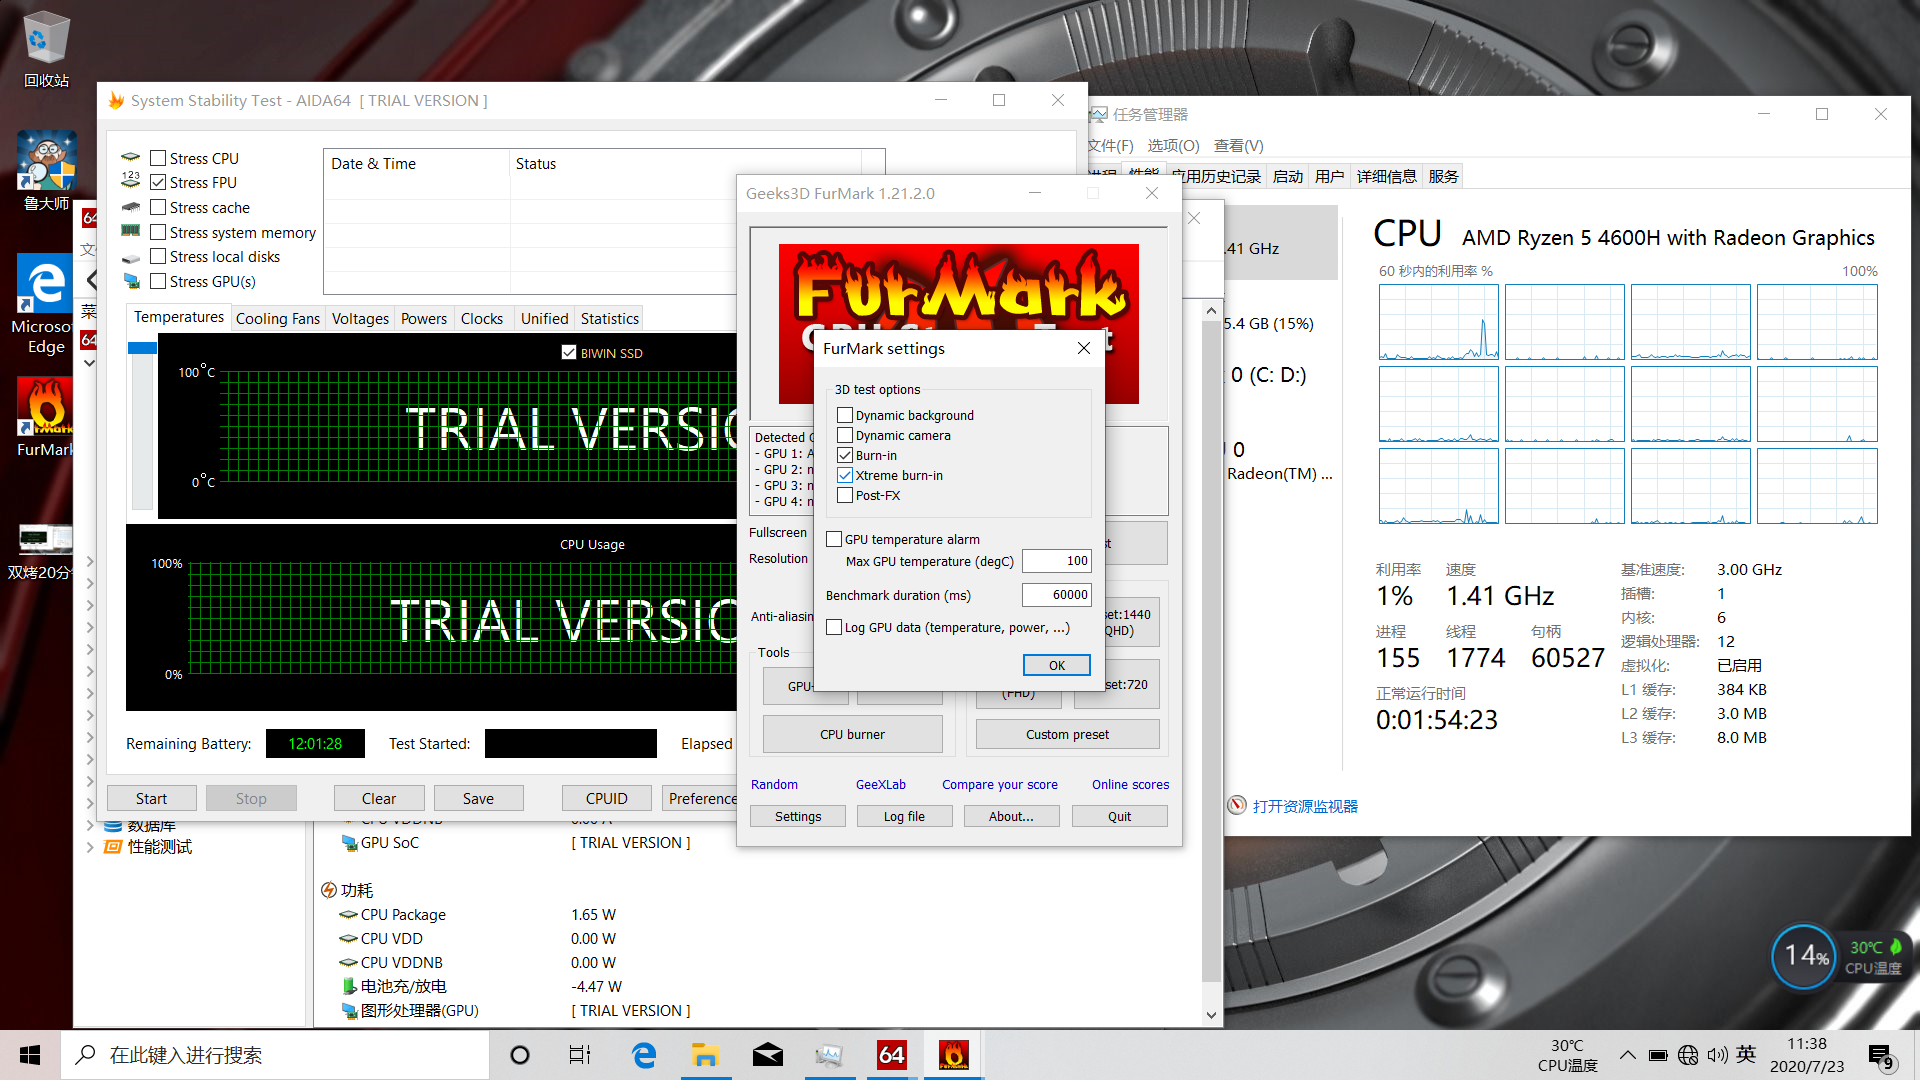Viewport: 1920px width, 1080px height.
Task: Click the Clear button in AIDA64
Action: 379,798
